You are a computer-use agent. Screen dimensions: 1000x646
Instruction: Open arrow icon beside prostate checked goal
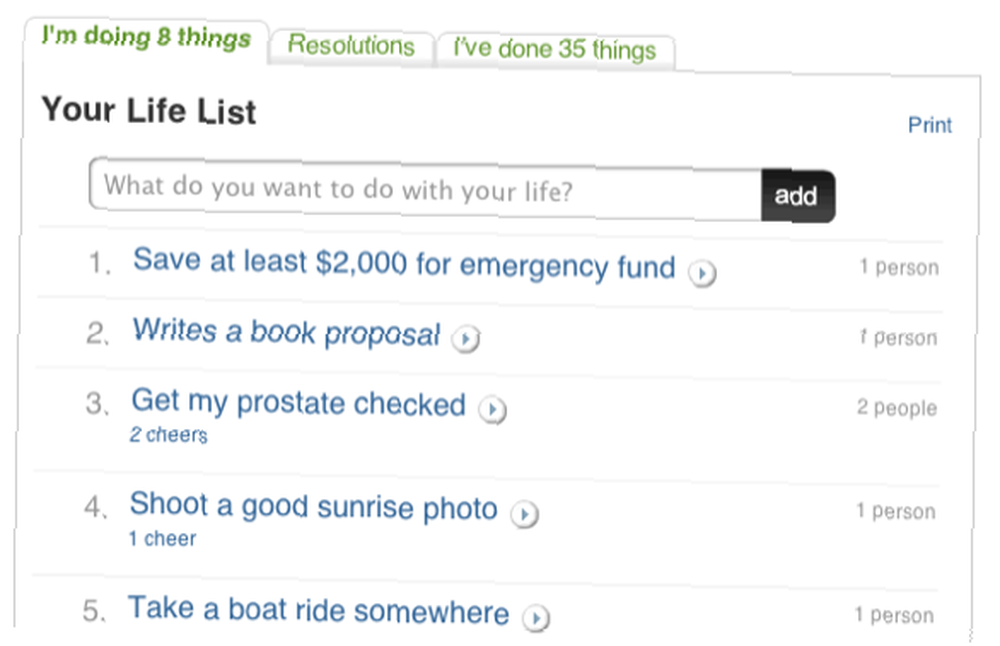coord(492,409)
